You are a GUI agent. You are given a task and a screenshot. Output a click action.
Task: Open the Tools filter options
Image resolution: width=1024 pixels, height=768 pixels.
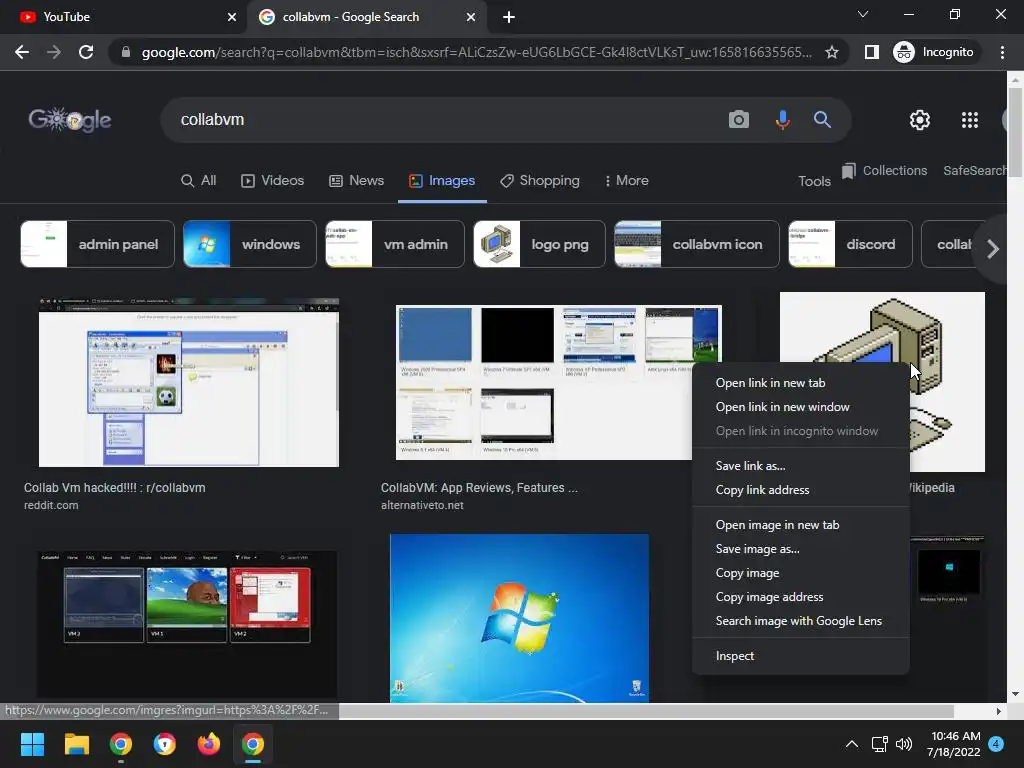tap(814, 182)
